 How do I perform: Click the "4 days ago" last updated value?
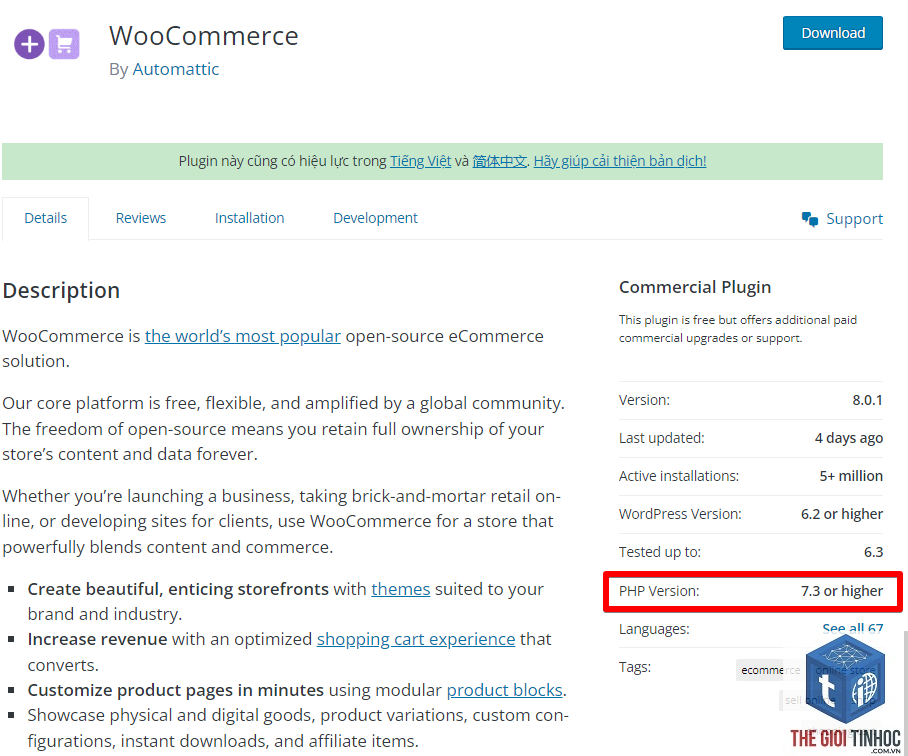[x=848, y=438]
